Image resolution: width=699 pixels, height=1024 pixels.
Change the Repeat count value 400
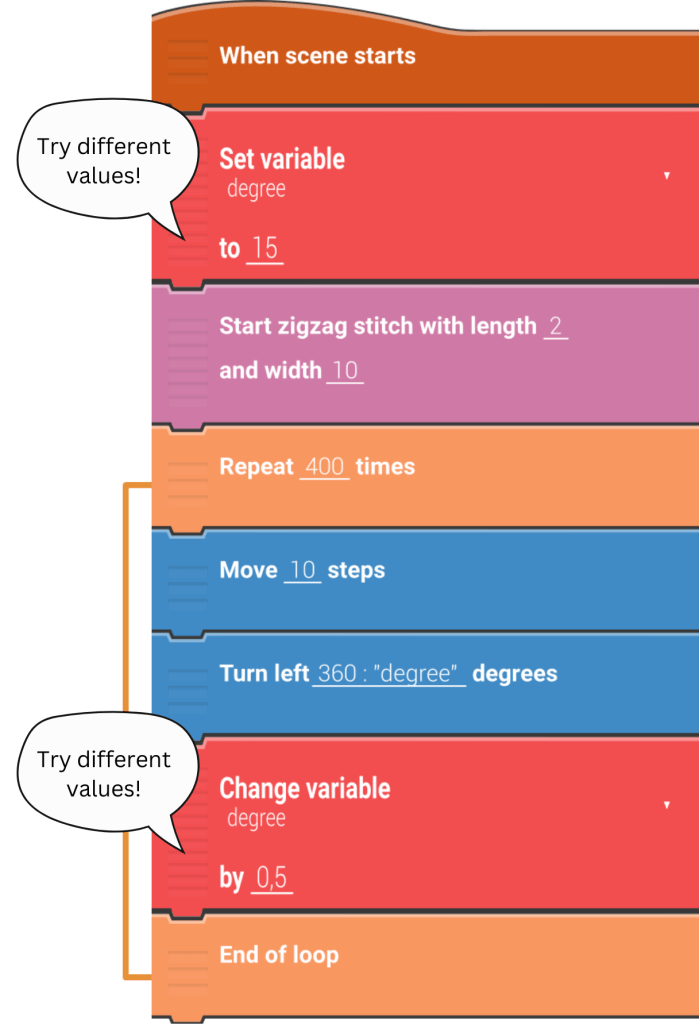click(325, 467)
